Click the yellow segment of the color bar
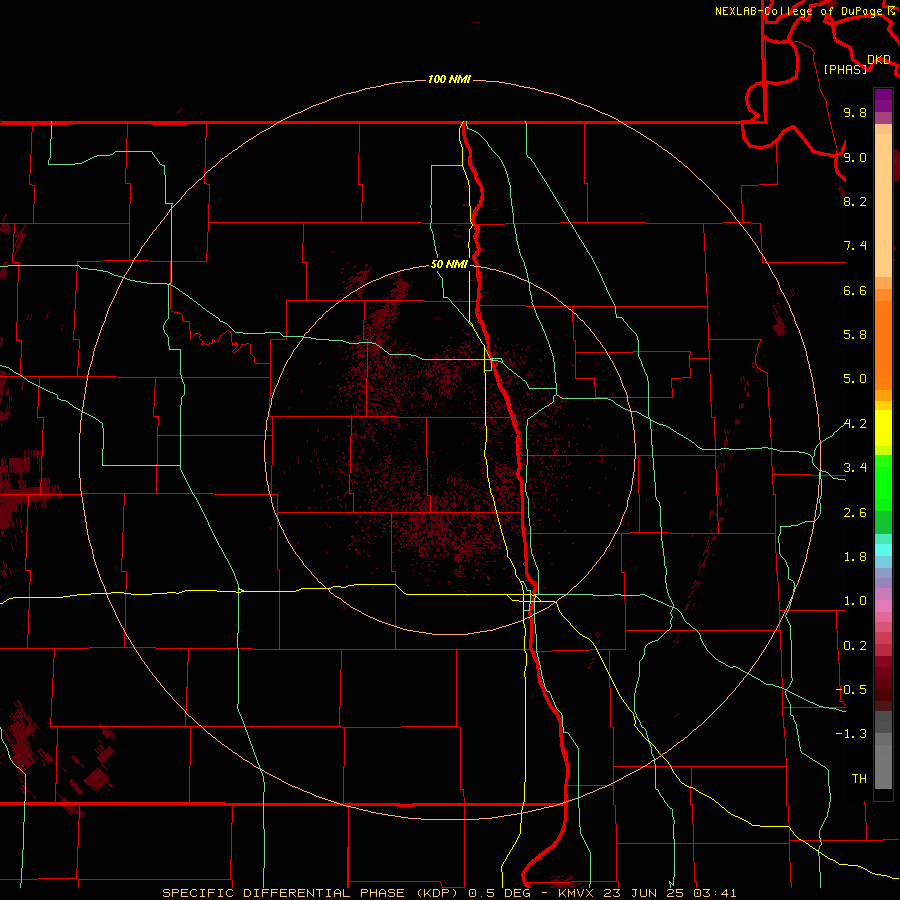This screenshot has width=900, height=900. [883, 428]
